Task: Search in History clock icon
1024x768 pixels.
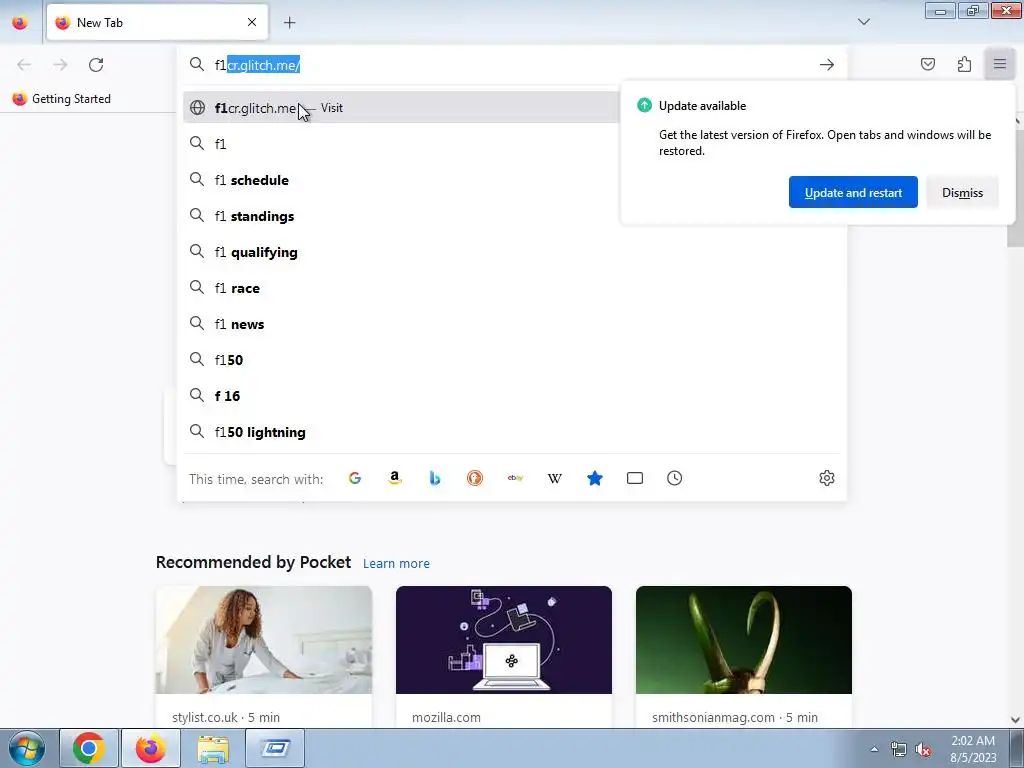Action: pos(675,478)
